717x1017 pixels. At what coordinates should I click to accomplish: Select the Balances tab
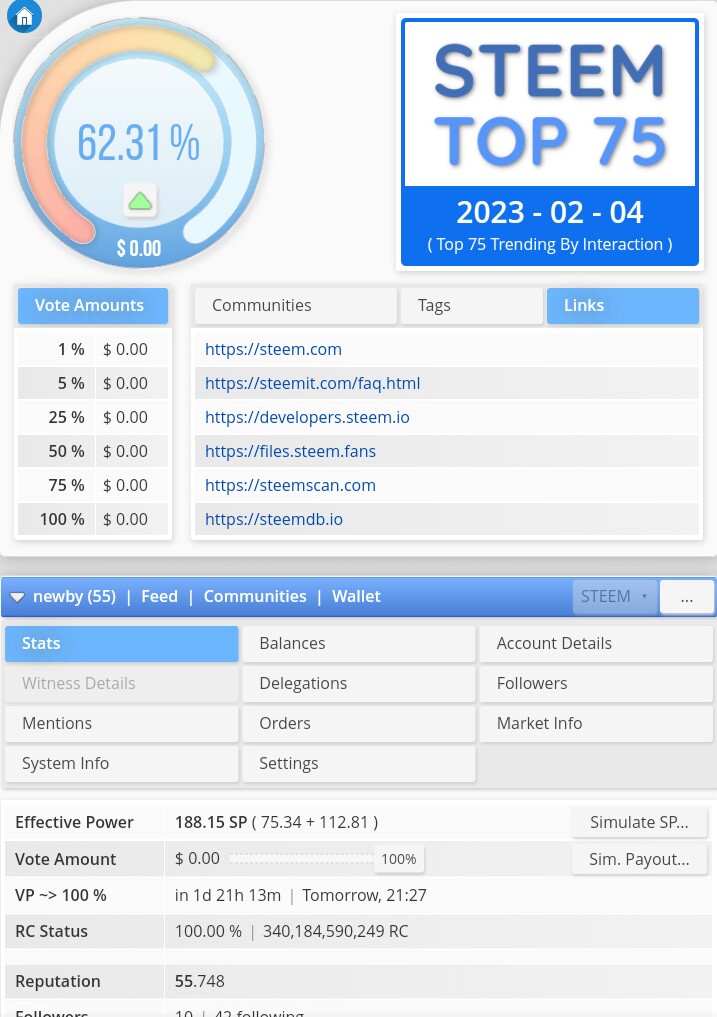point(359,643)
